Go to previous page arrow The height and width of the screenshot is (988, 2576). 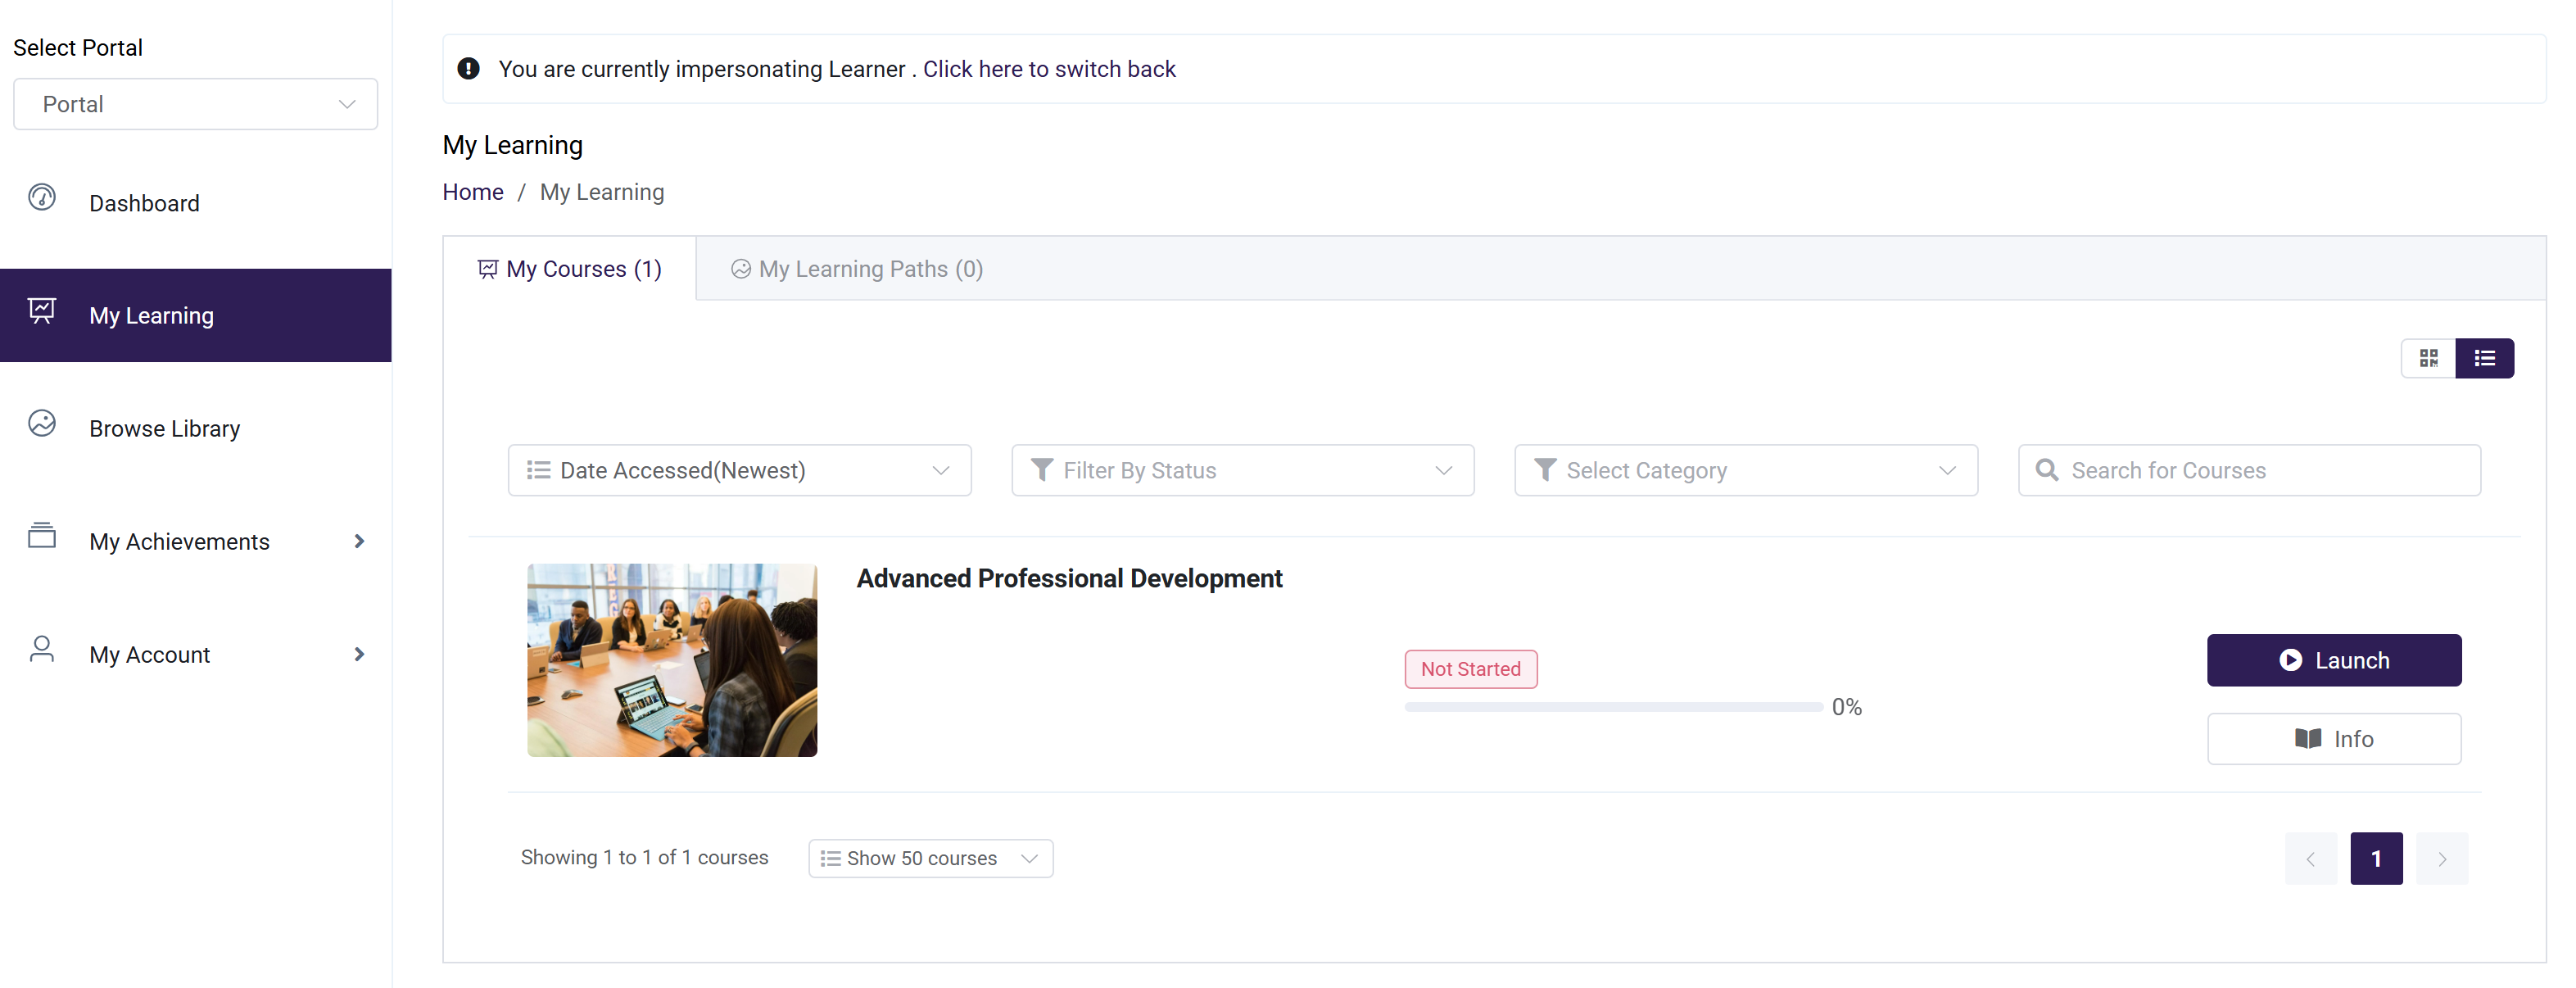click(2310, 859)
